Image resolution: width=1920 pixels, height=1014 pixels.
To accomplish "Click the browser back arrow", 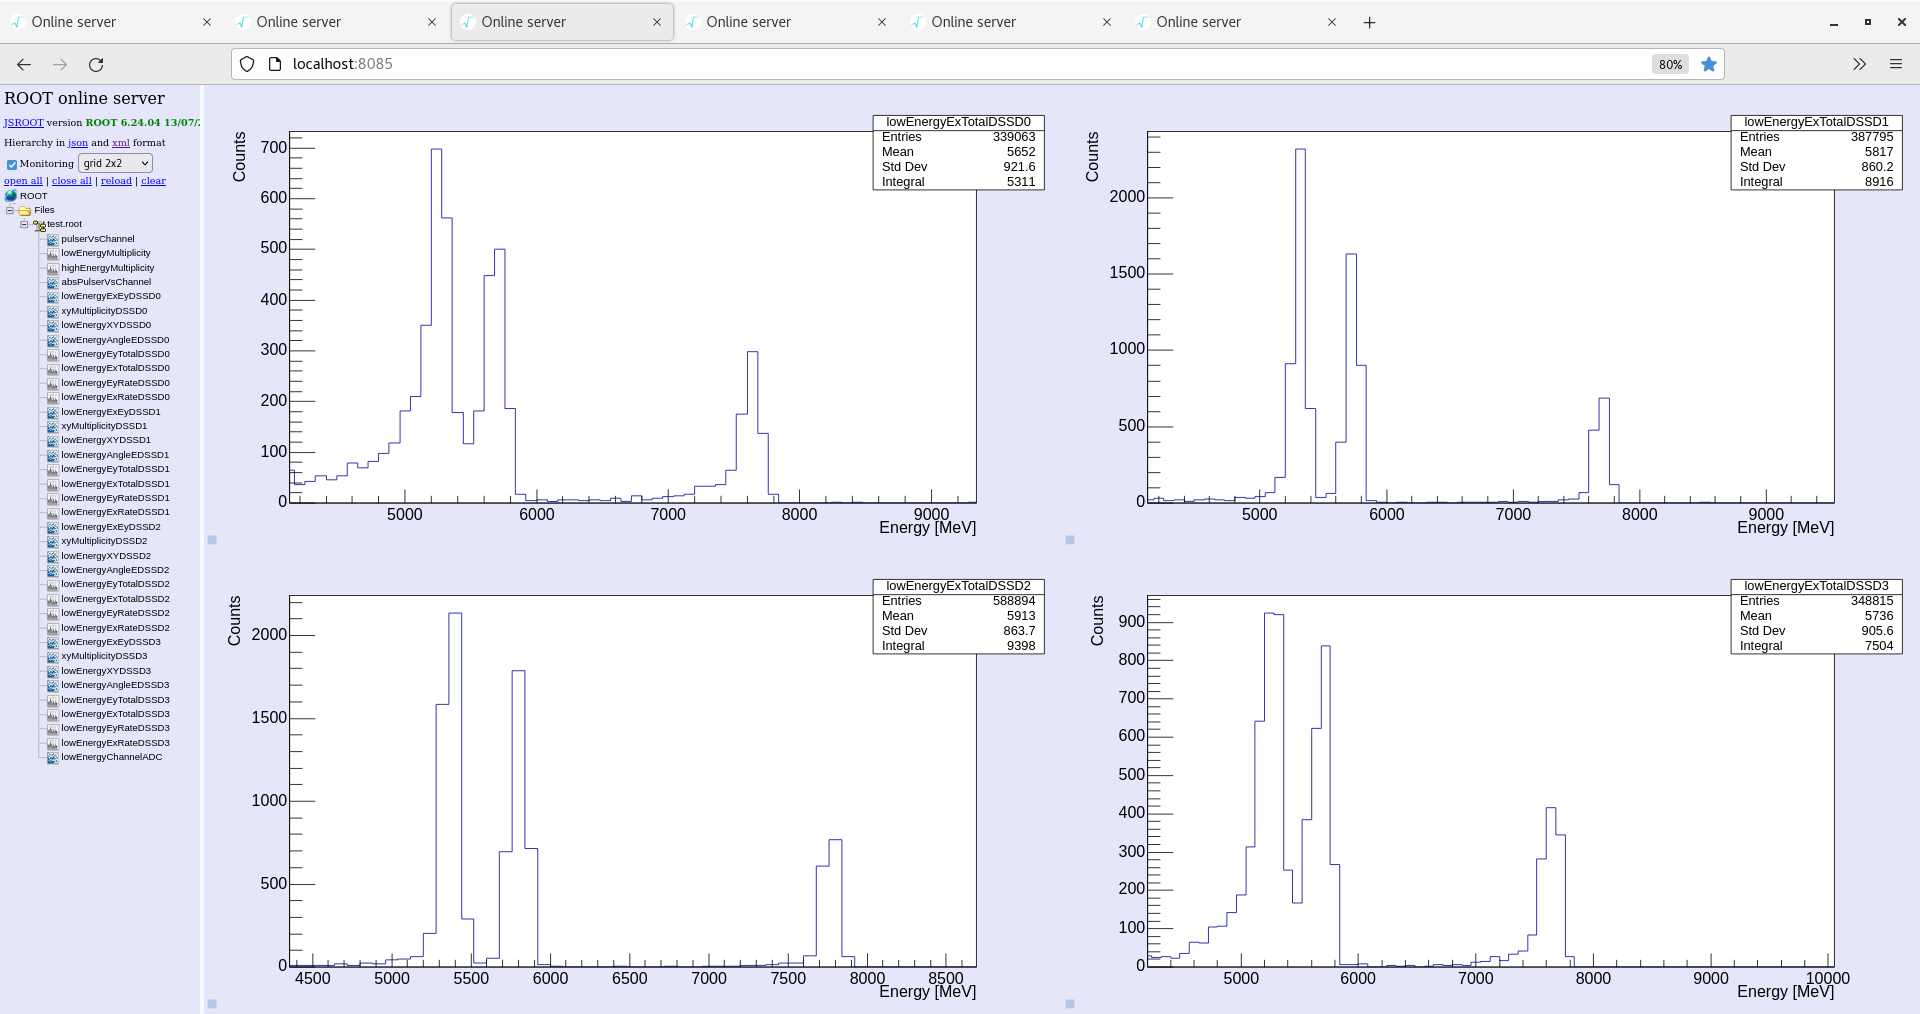I will click(24, 64).
